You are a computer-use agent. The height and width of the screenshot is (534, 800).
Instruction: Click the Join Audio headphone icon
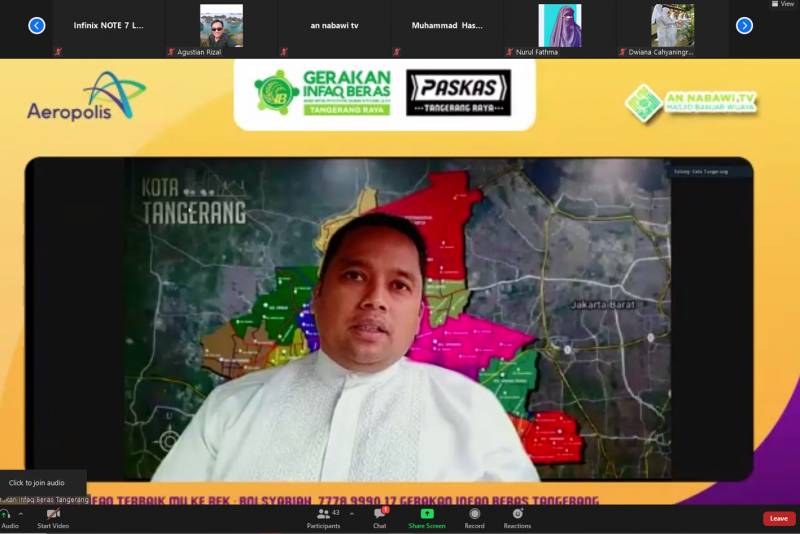point(6,514)
